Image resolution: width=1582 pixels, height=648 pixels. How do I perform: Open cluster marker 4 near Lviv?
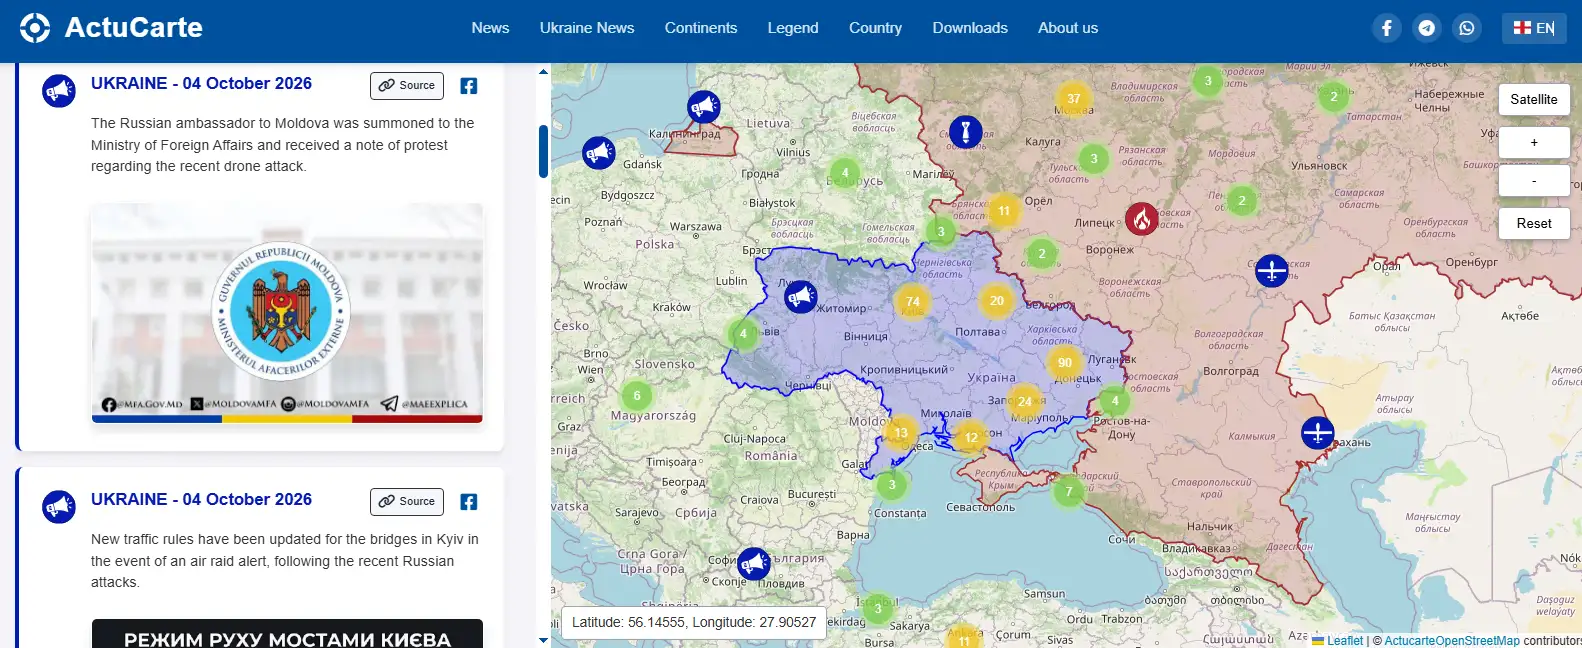click(x=743, y=334)
